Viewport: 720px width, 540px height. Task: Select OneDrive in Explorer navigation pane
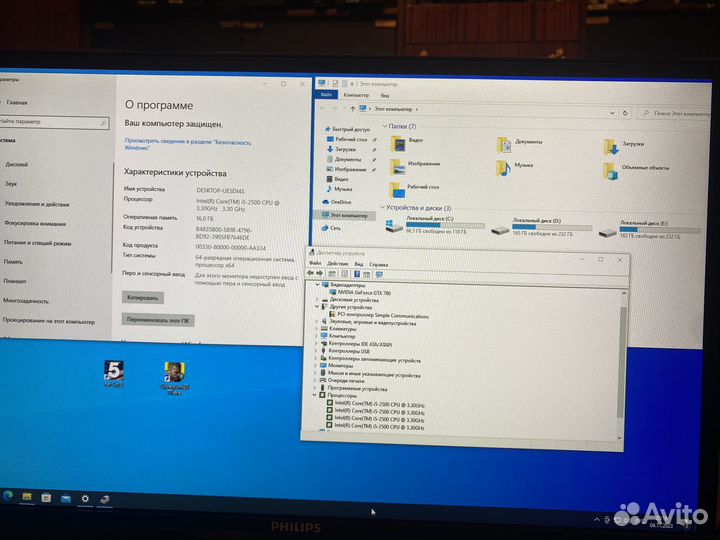click(337, 202)
